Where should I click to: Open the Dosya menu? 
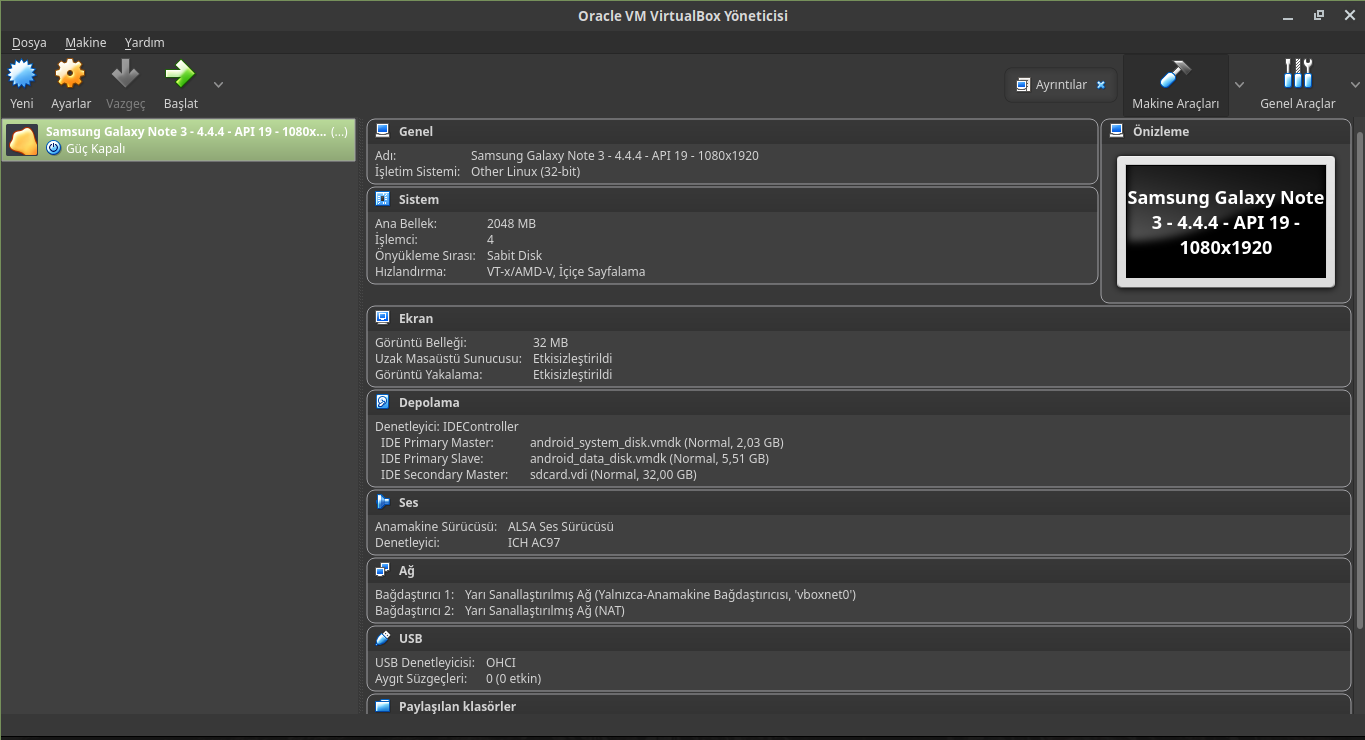coord(29,43)
